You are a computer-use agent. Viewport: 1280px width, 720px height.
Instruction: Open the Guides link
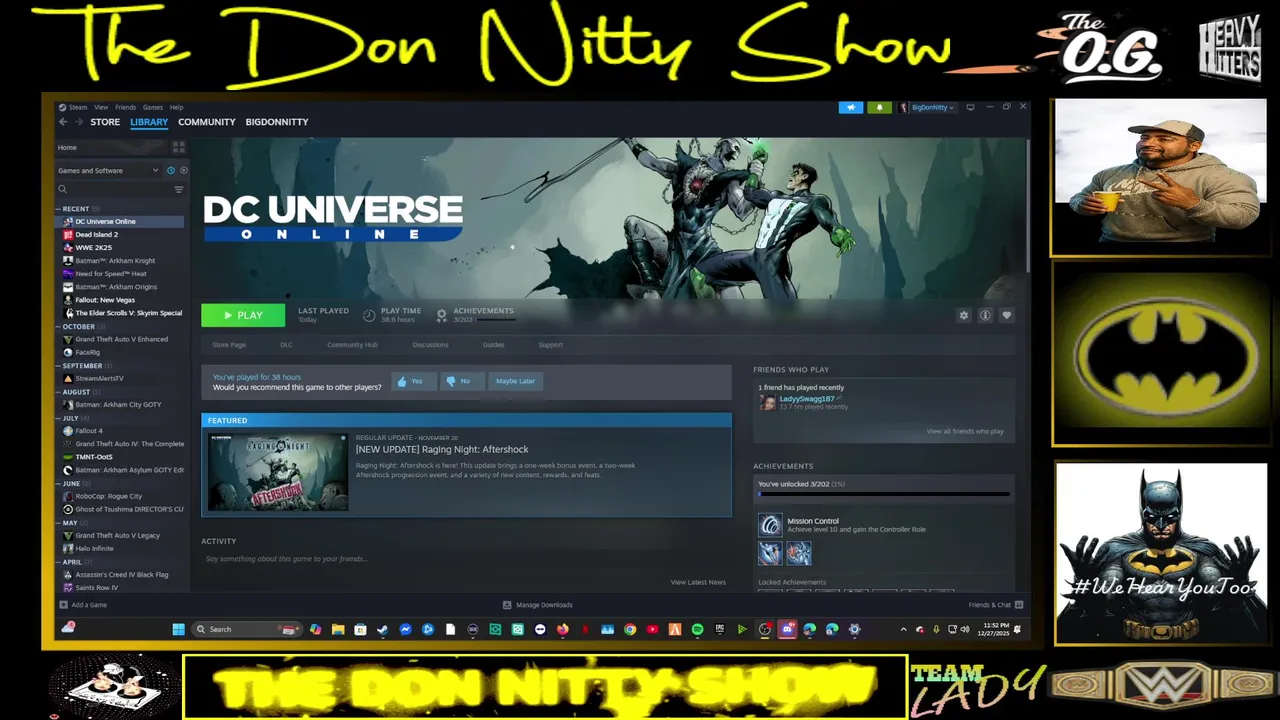pos(494,345)
